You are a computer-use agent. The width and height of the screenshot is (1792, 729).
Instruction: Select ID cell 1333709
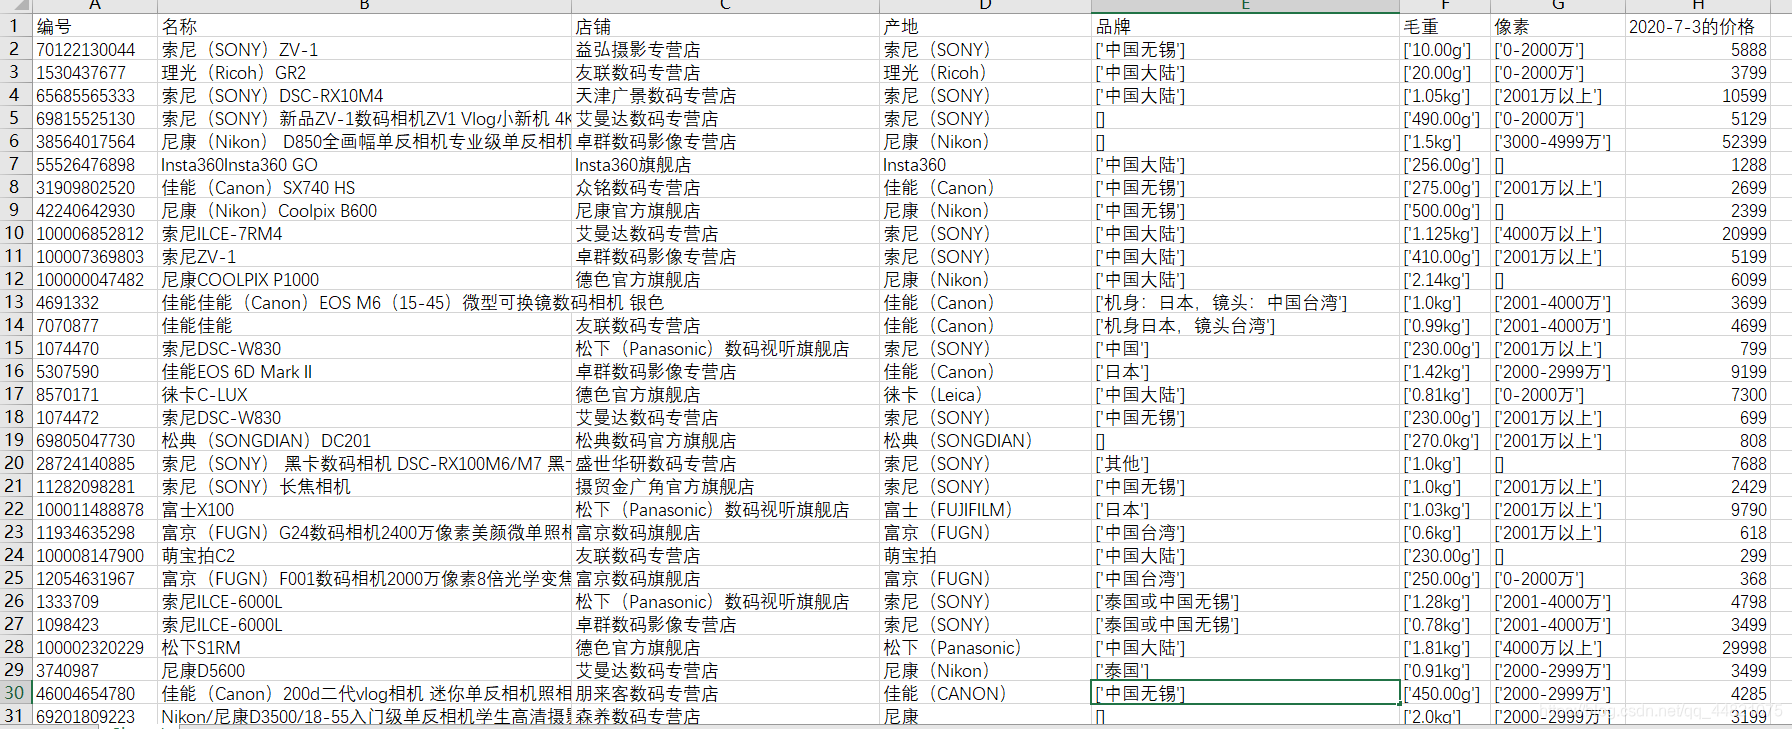(95, 601)
